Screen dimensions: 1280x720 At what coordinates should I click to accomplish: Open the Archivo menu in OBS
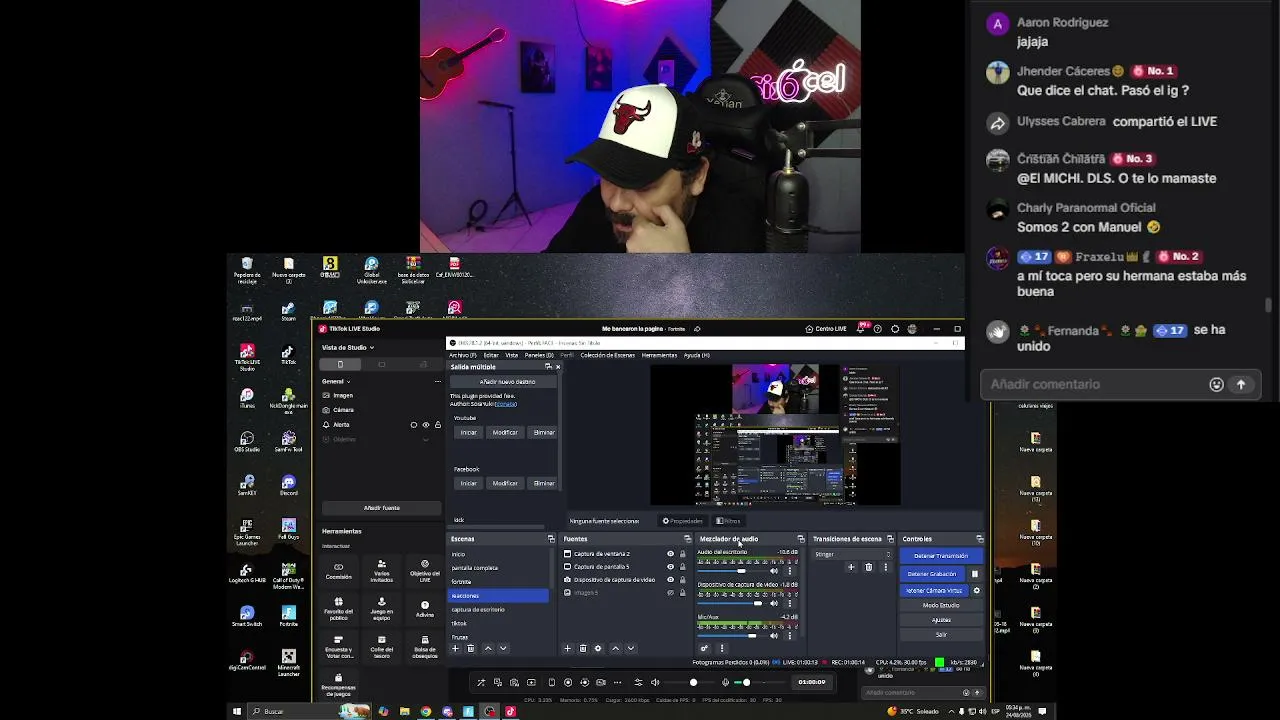point(463,355)
